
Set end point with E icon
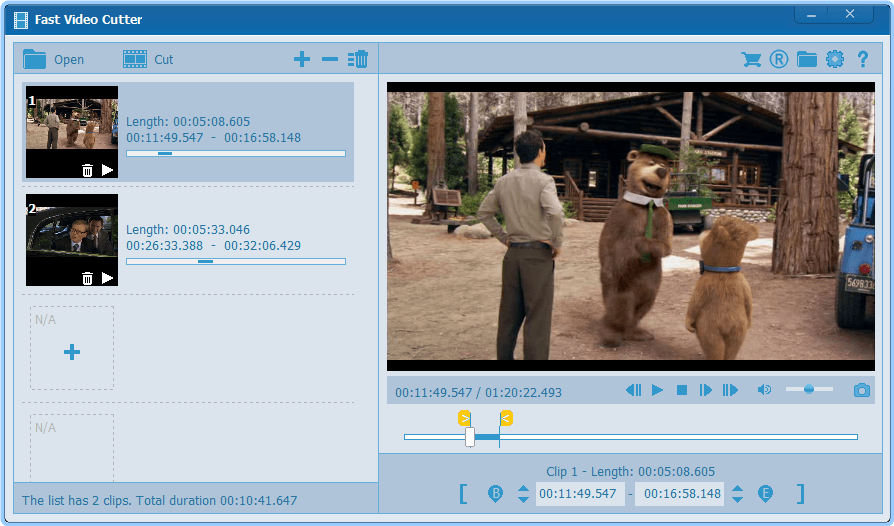tap(765, 494)
